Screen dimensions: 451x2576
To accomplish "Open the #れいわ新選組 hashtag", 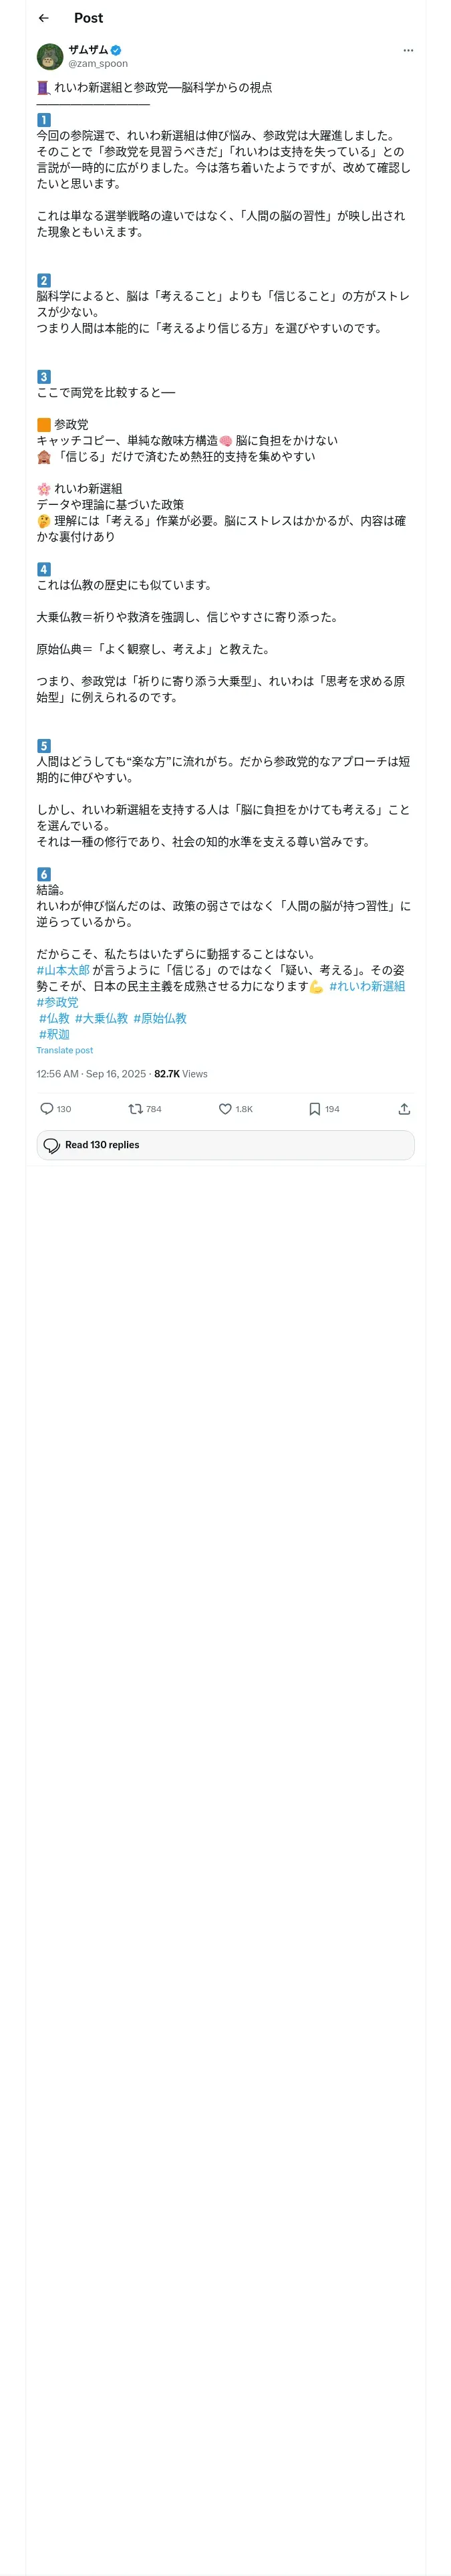I will [x=367, y=986].
